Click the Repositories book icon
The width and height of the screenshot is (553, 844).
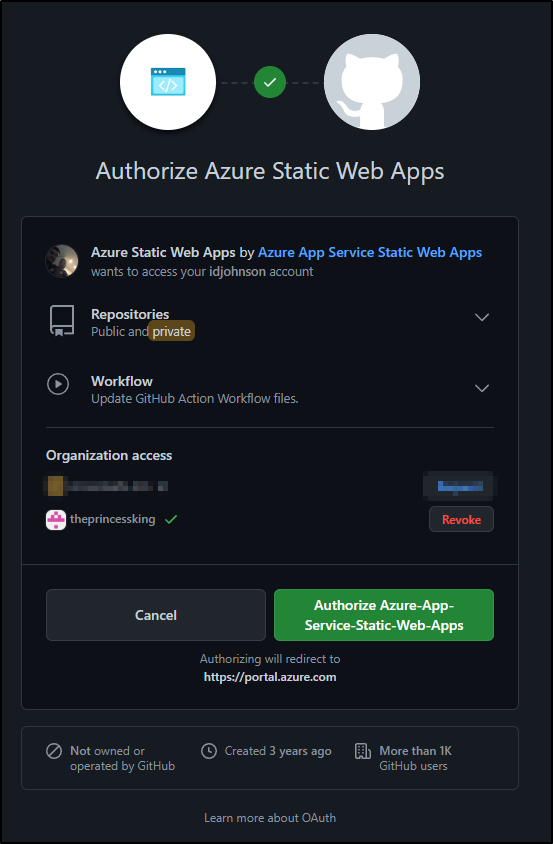pos(62,321)
